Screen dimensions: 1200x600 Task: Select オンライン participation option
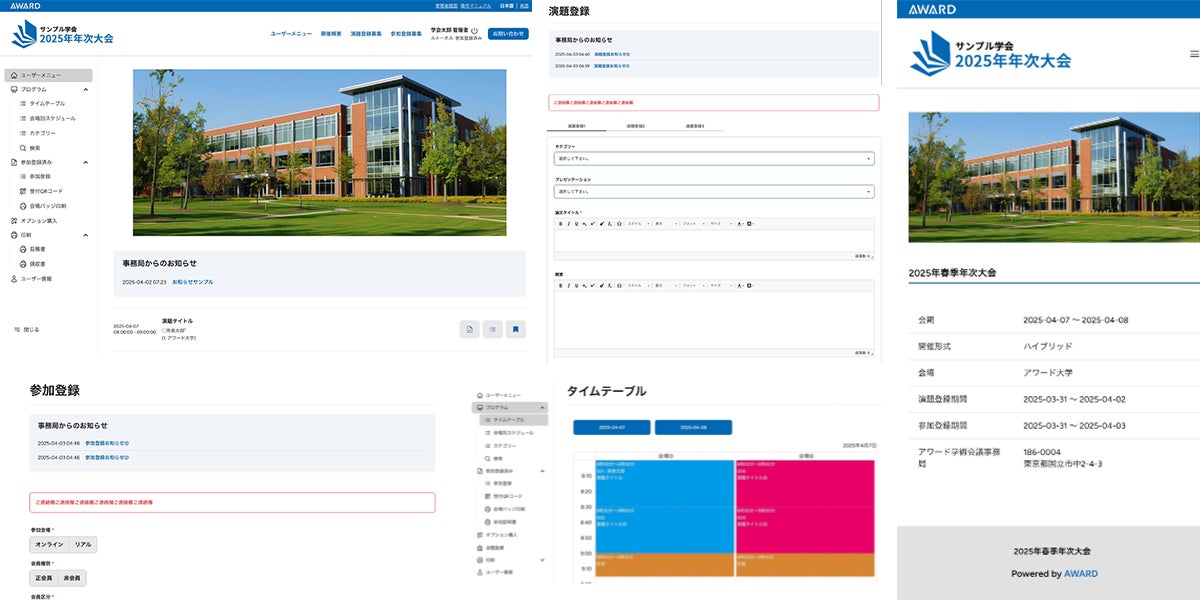49,545
